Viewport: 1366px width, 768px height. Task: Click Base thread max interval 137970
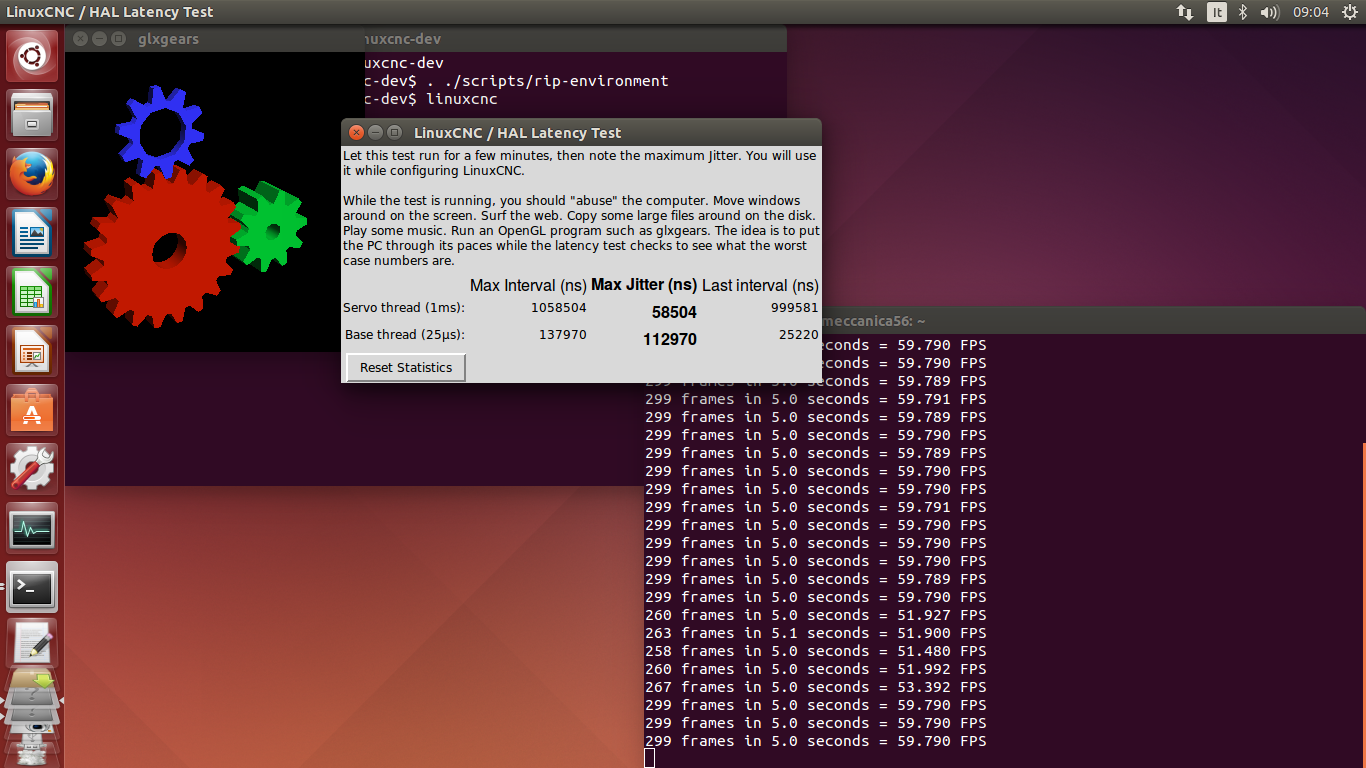point(563,335)
